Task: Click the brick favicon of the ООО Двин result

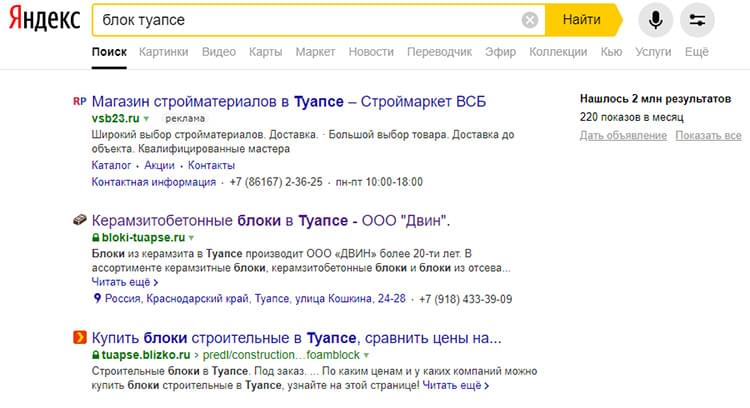Action: (x=79, y=220)
